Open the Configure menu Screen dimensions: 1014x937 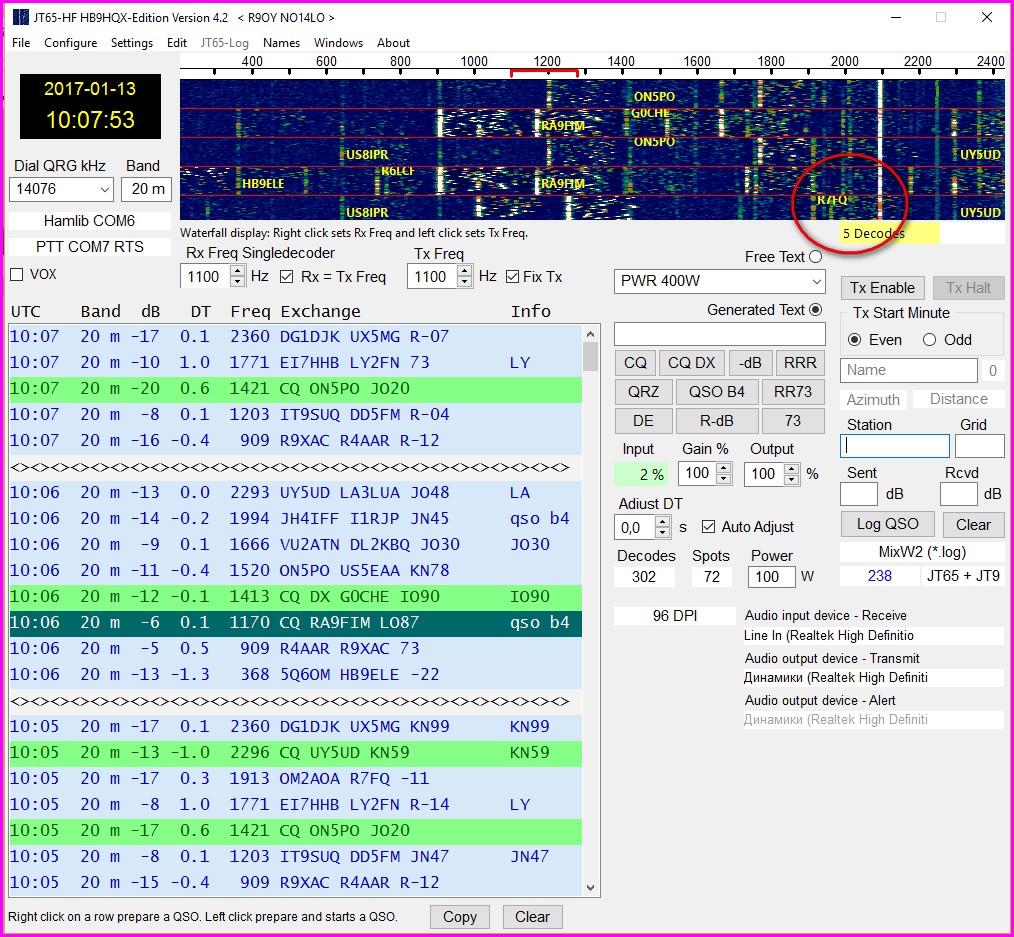coord(70,43)
